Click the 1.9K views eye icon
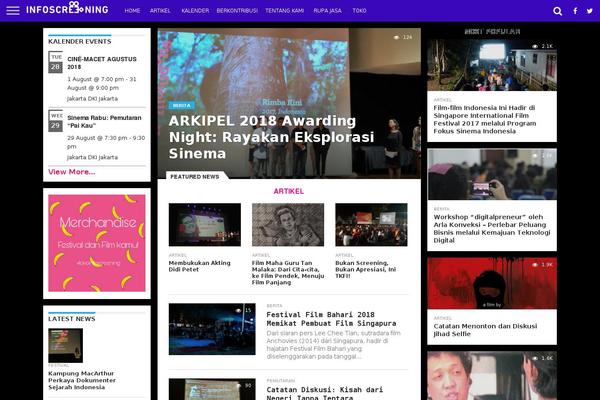 pos(535,264)
